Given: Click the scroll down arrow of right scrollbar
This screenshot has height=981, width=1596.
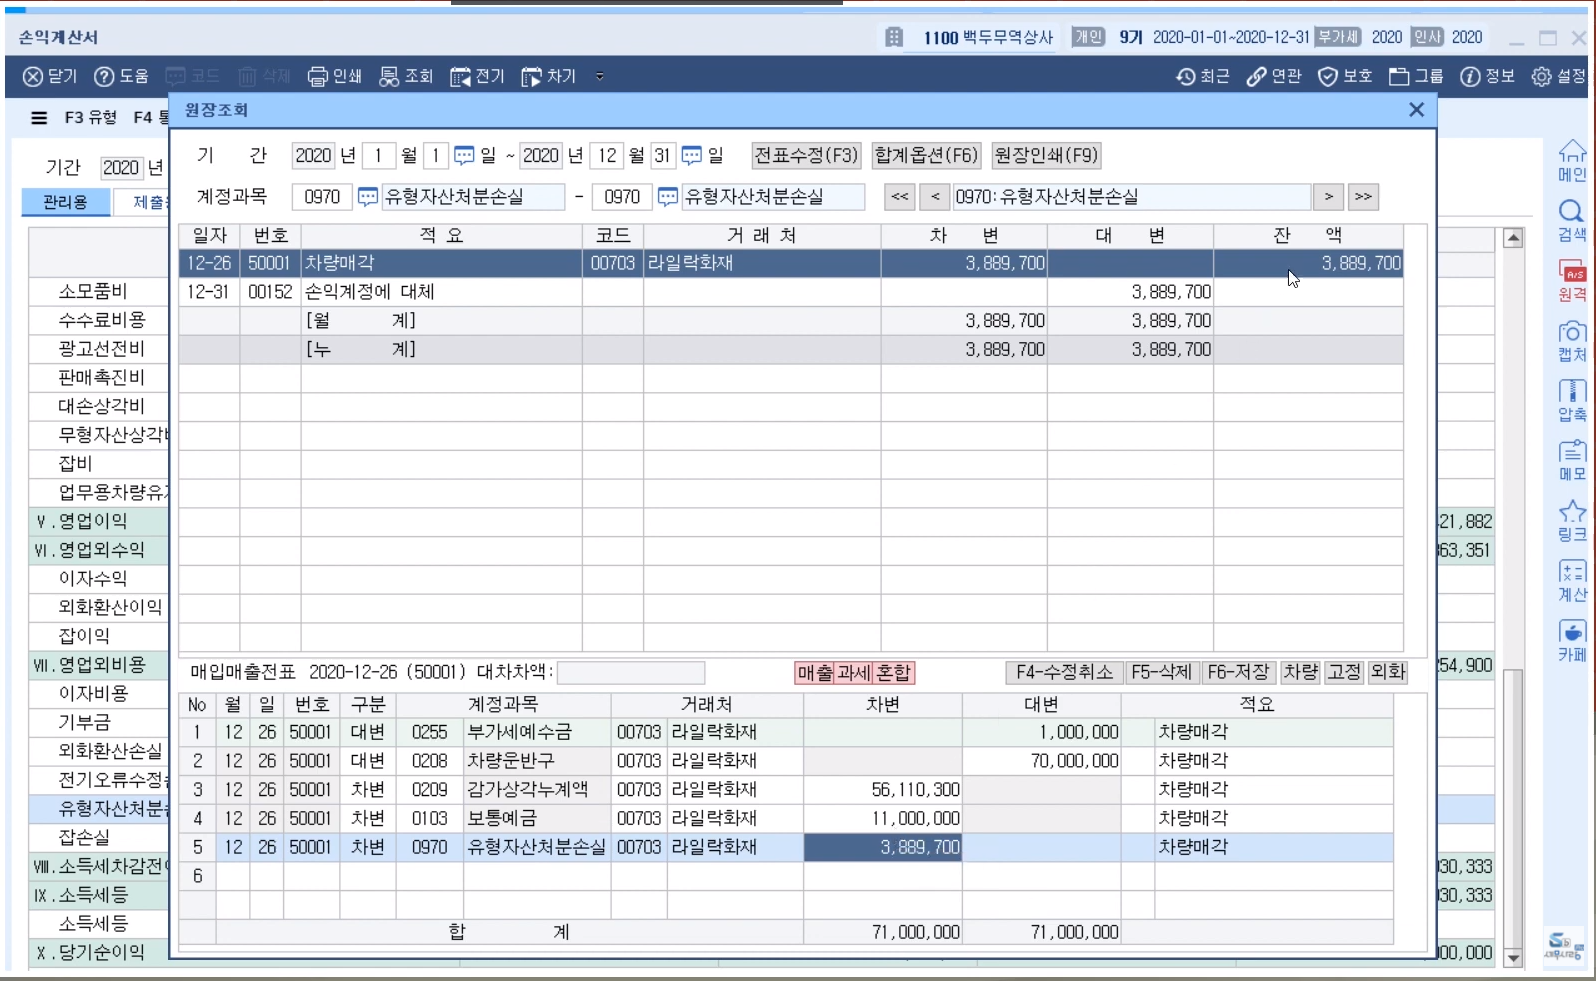Looking at the screenshot, I should 1513,957.
